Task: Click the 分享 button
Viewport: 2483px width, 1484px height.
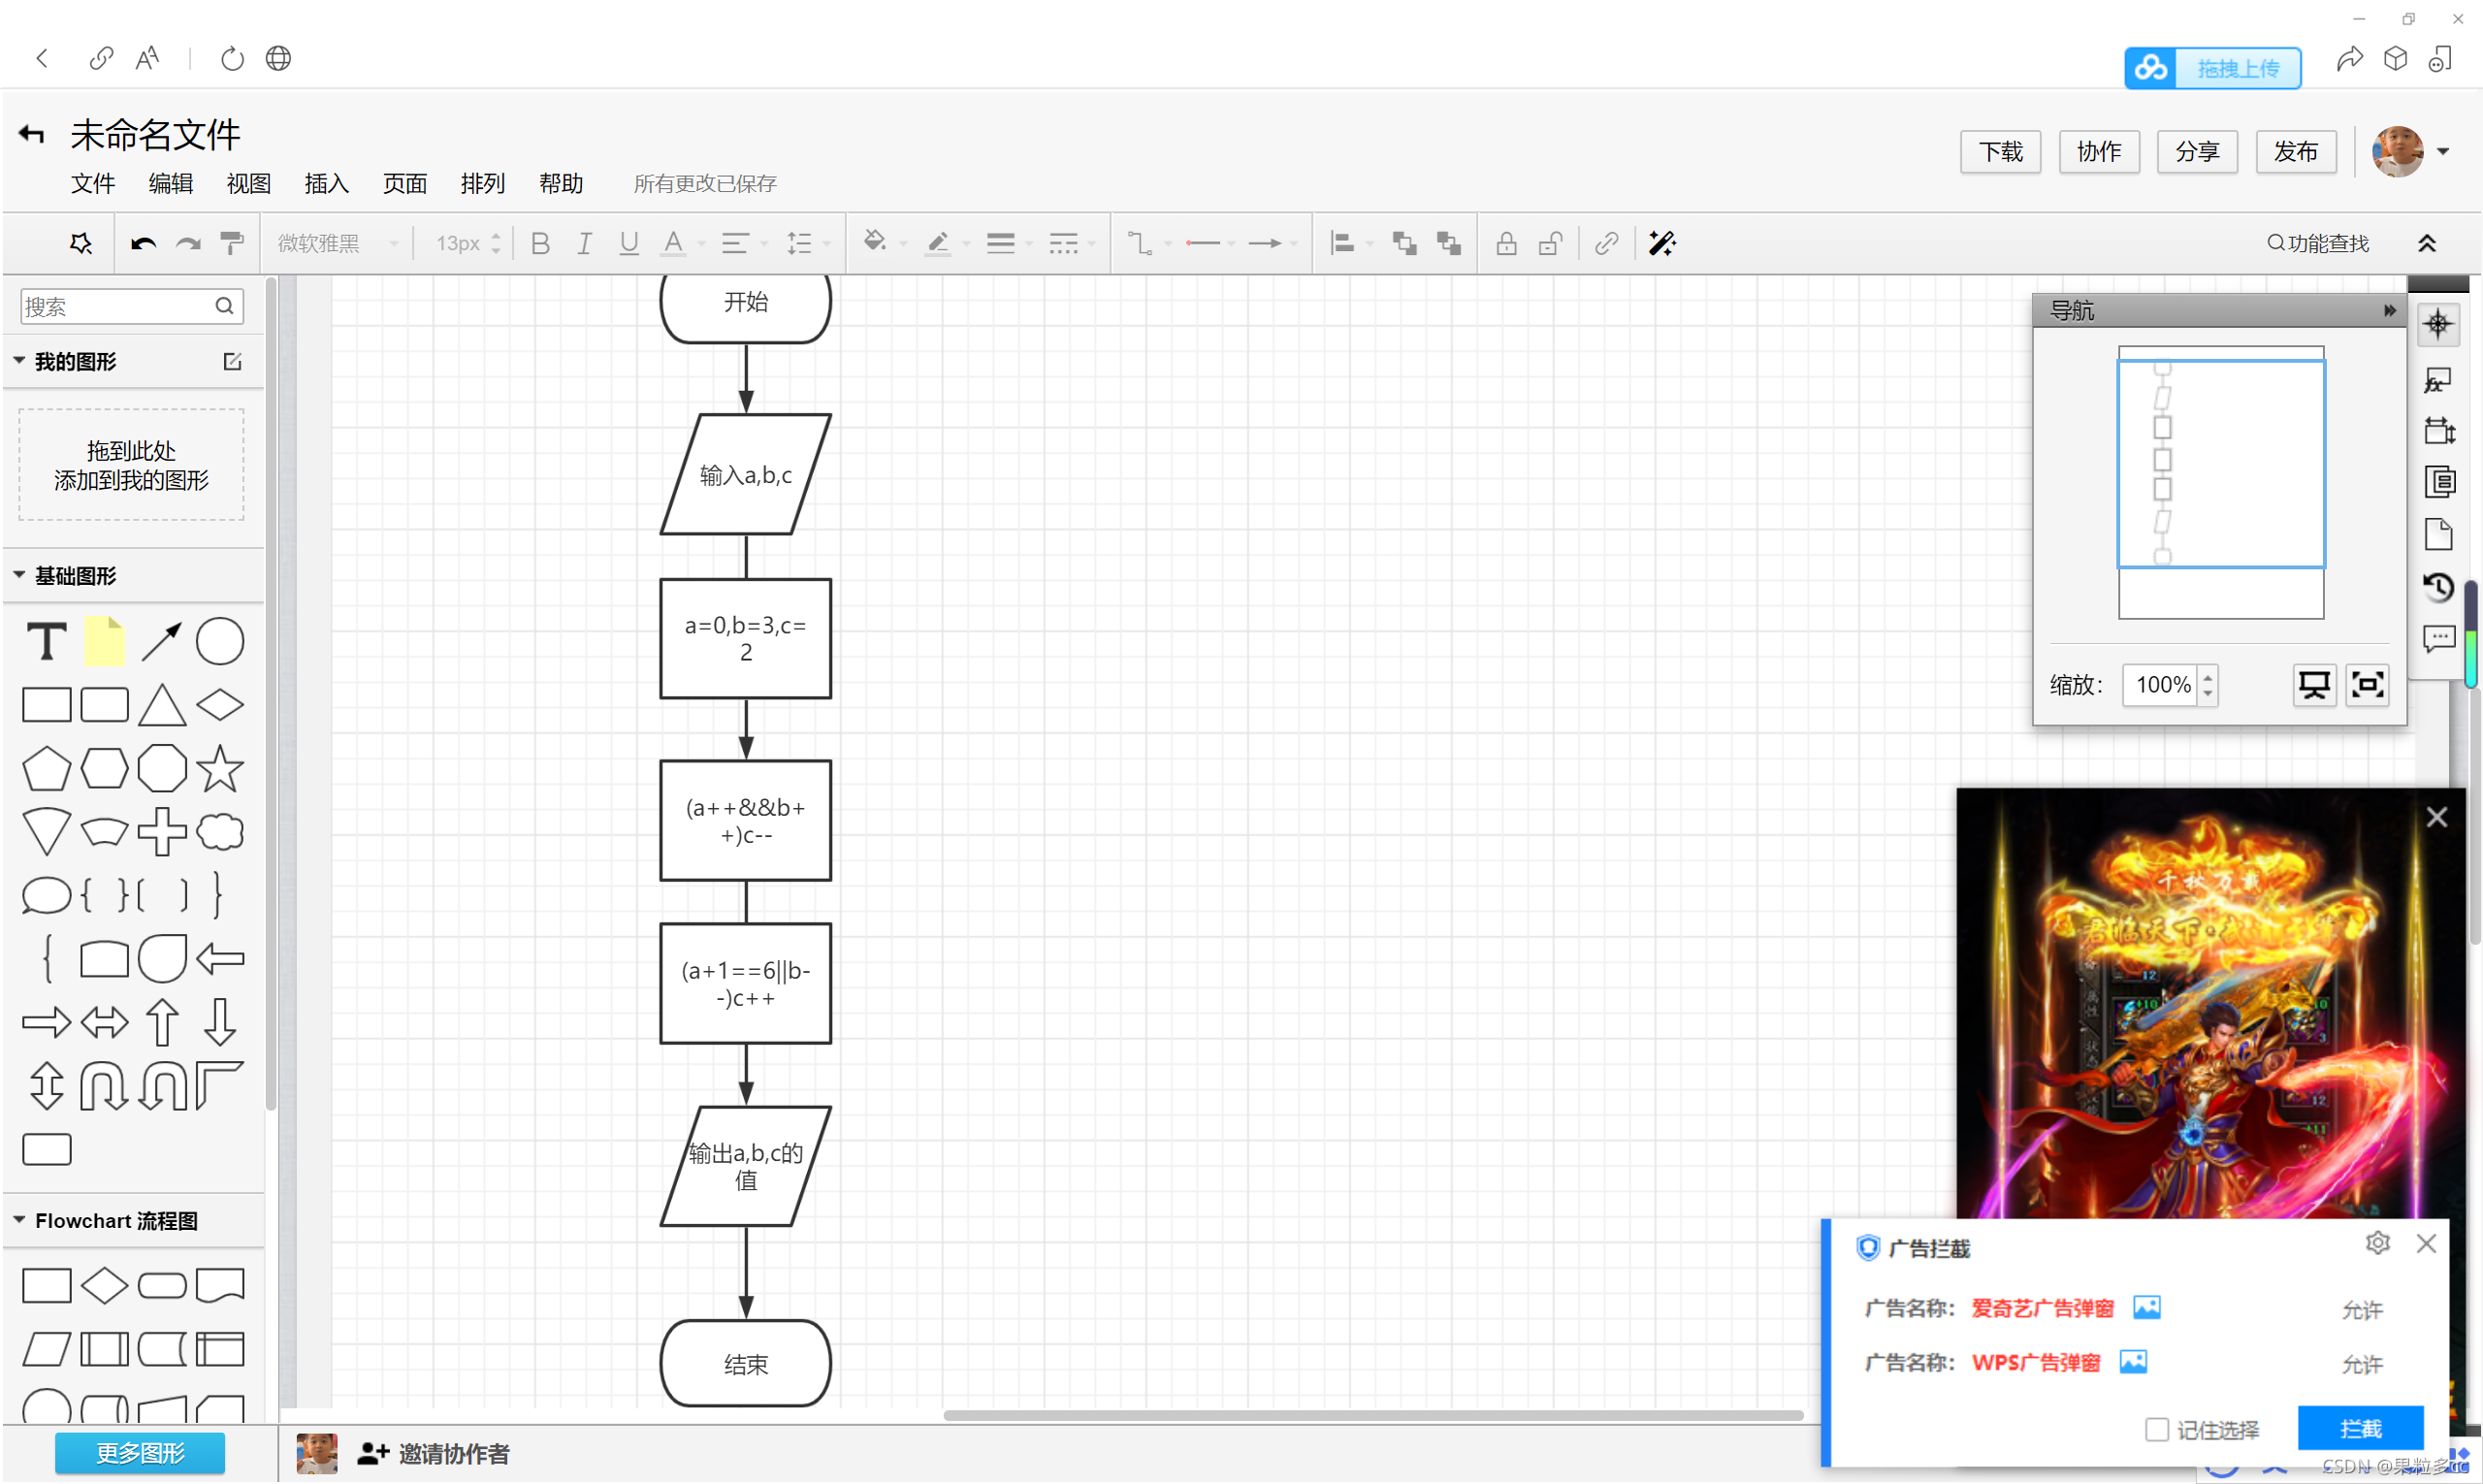Action: click(x=2197, y=152)
